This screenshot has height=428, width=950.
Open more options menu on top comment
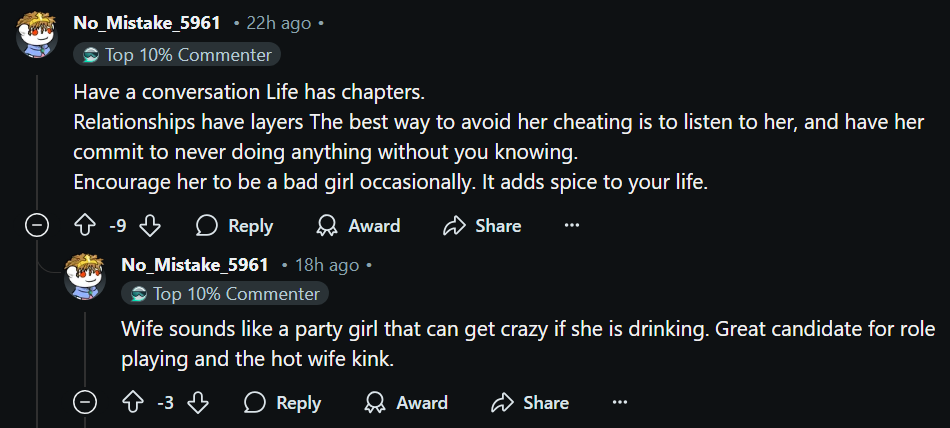[572, 226]
